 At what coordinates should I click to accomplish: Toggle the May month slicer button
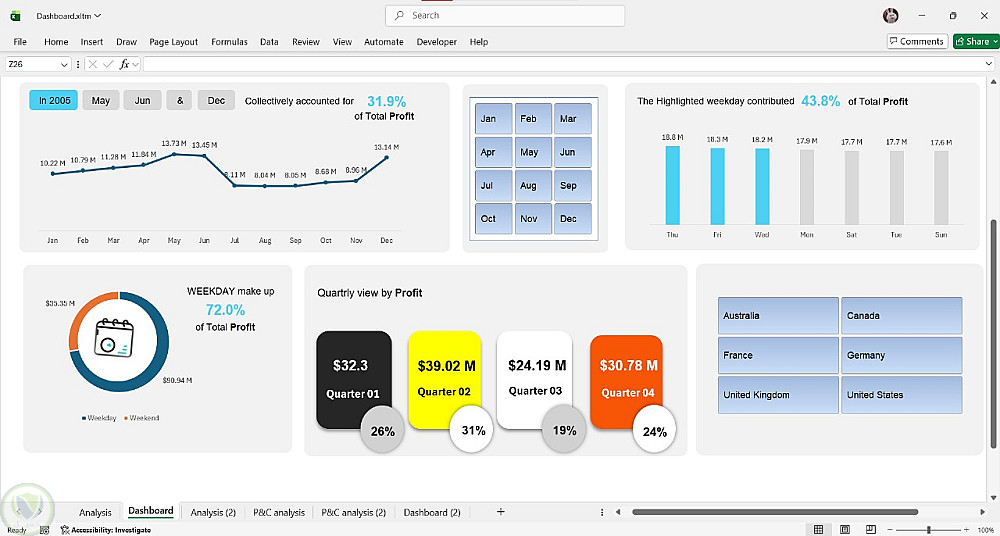[x=533, y=152]
